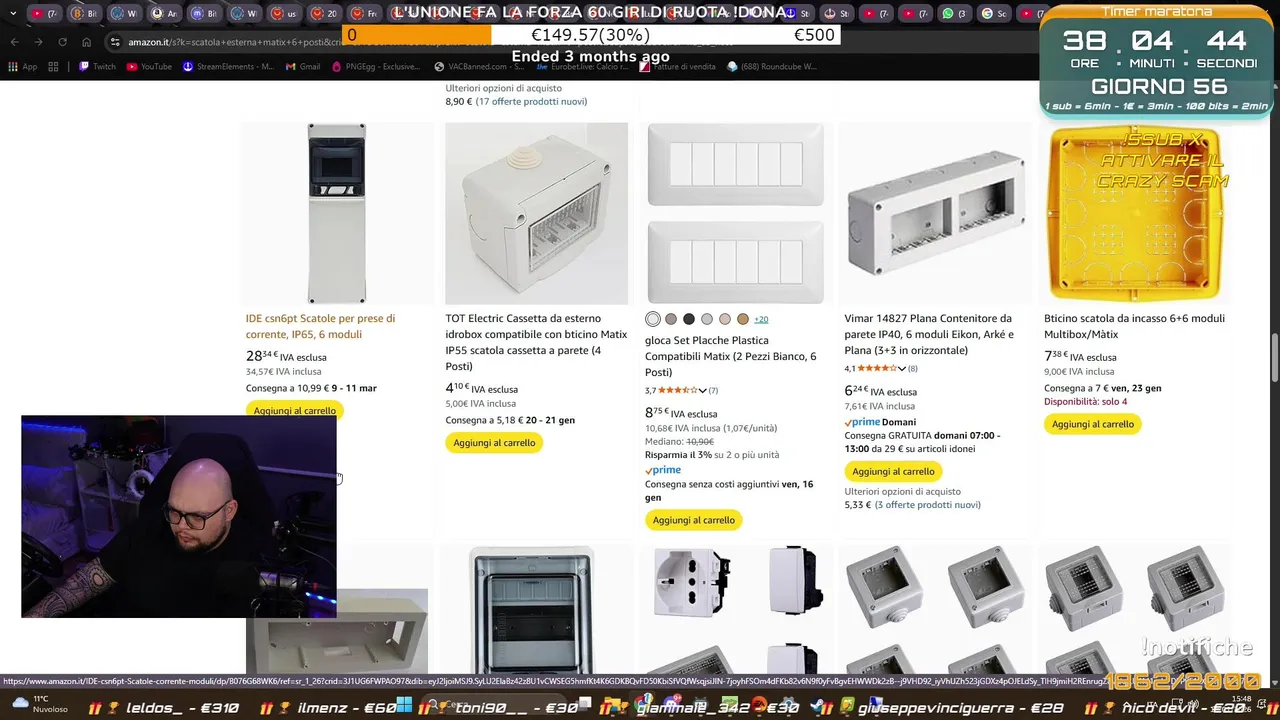This screenshot has height=720, width=1280.
Task: Click the prime Domani delivery label
Action: tap(880, 422)
